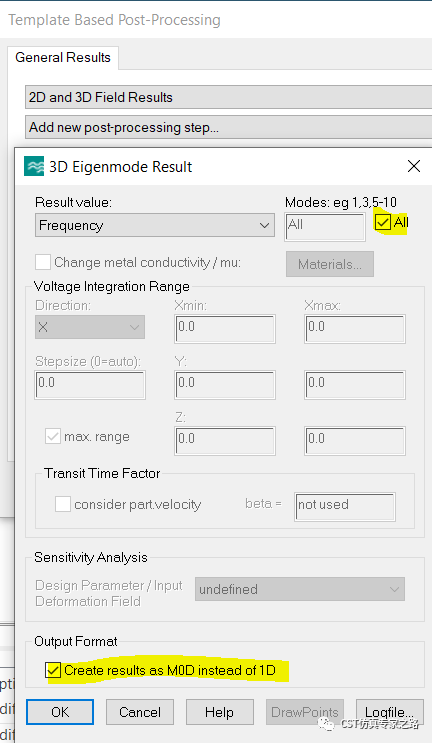Open the Result value Frequency dropdown

(155, 225)
